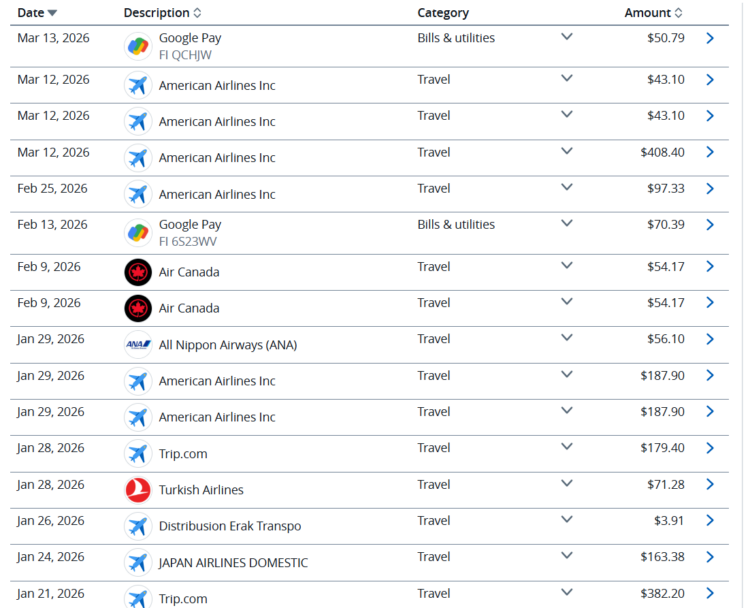
Task: Click the $408.40 amount
Action: point(662,153)
